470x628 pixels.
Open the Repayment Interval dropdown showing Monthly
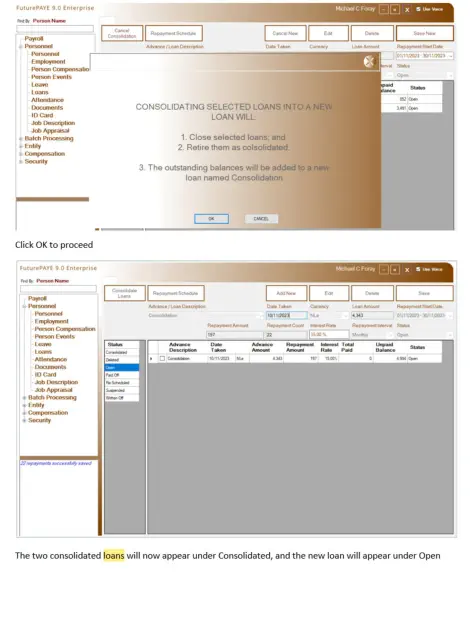point(391,335)
